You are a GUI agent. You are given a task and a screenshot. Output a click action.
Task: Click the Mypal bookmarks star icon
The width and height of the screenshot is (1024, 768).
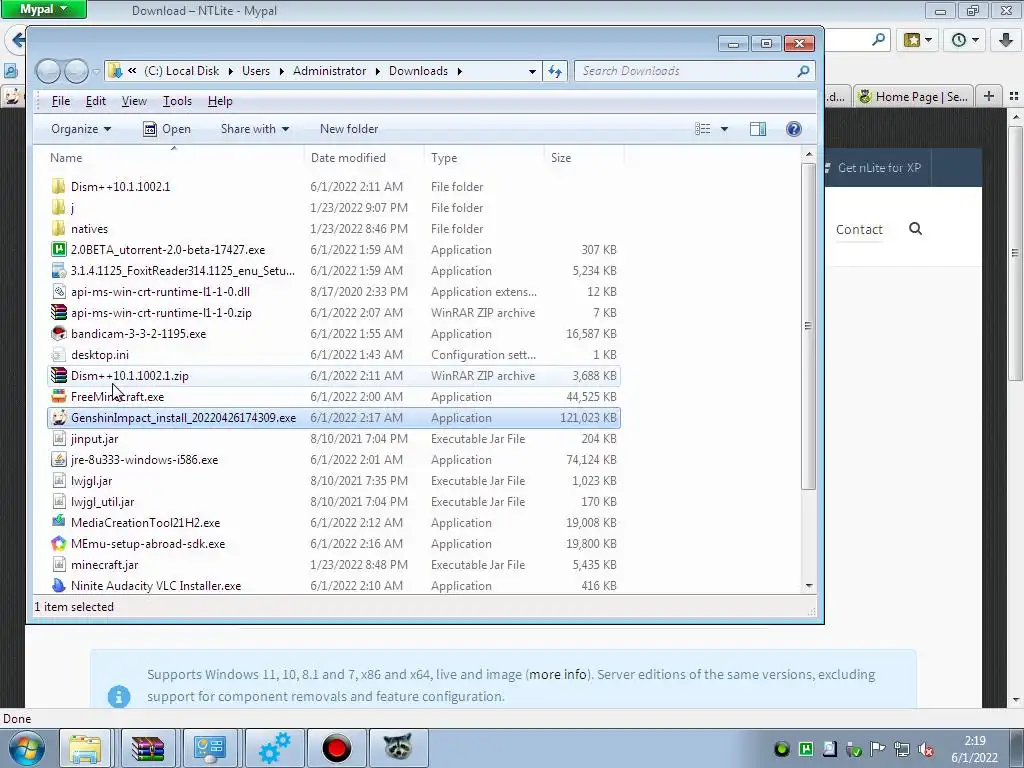pos(912,40)
